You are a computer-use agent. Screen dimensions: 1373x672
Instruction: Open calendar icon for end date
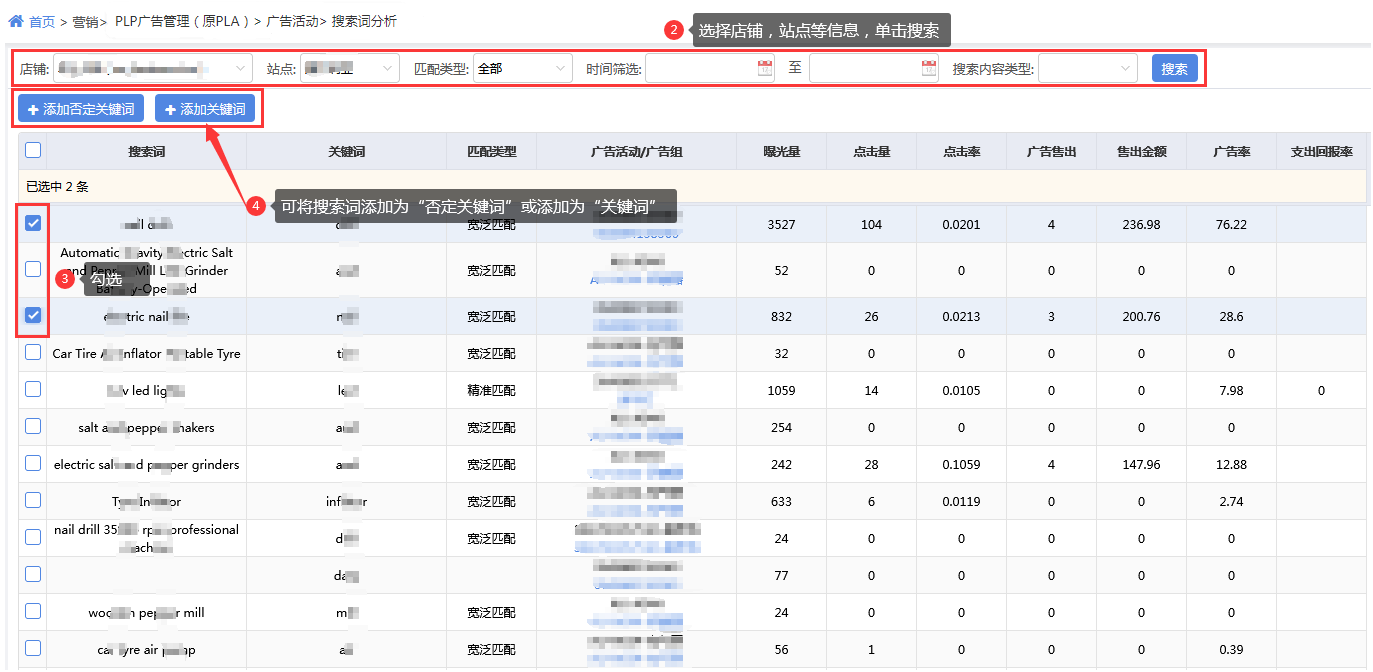pos(929,68)
